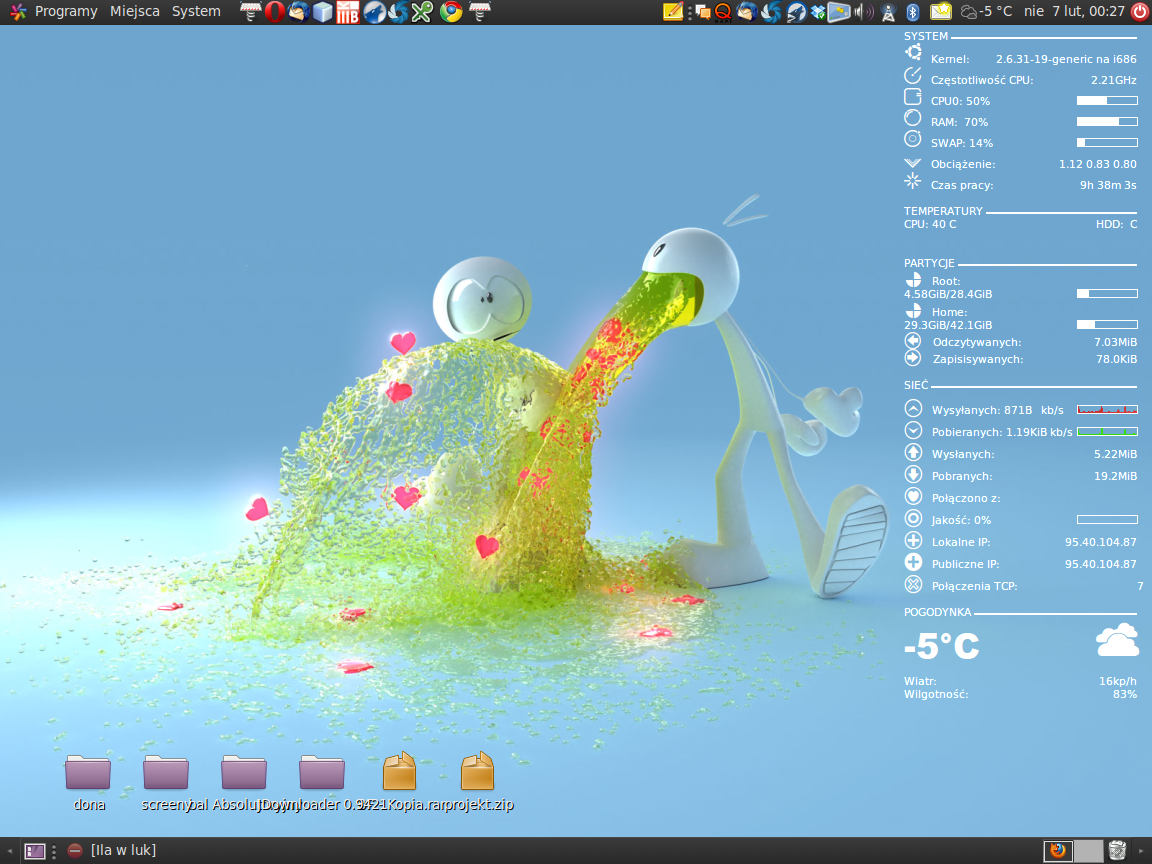Open the -5 °C weather applet in the panel
This screenshot has height=864, width=1152.
(x=987, y=12)
